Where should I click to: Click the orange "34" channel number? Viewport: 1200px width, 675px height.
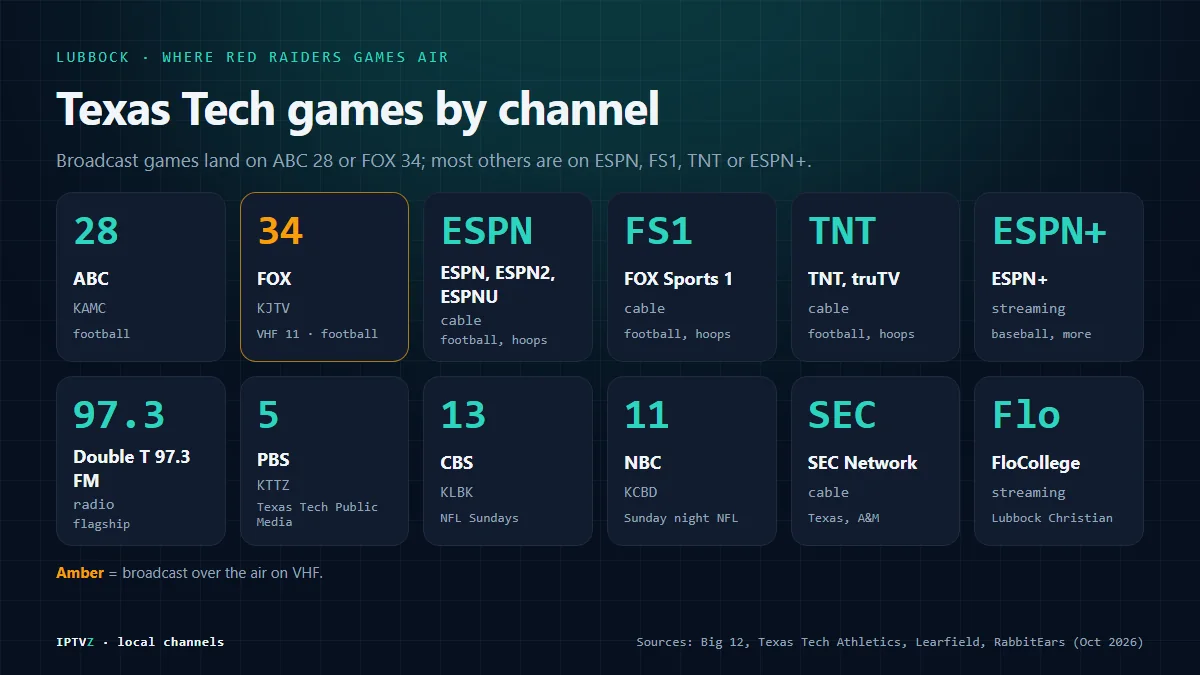click(280, 231)
